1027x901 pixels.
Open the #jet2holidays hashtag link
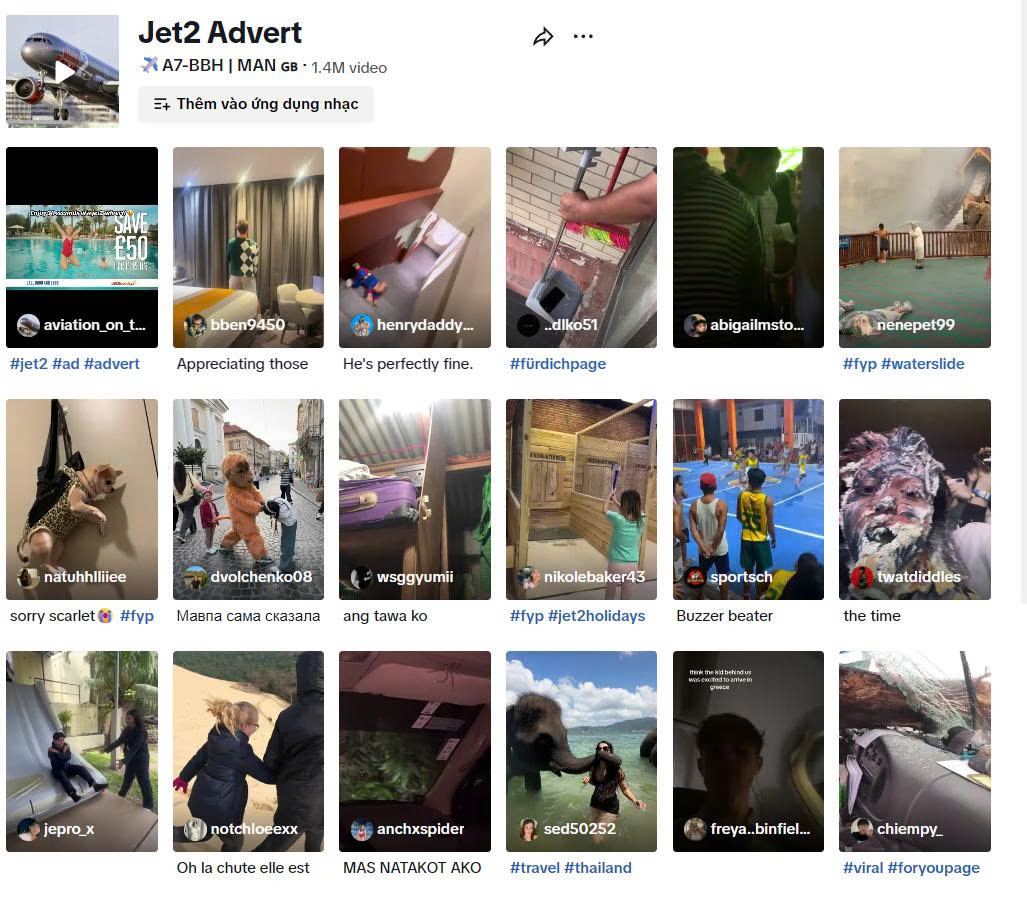coord(596,616)
